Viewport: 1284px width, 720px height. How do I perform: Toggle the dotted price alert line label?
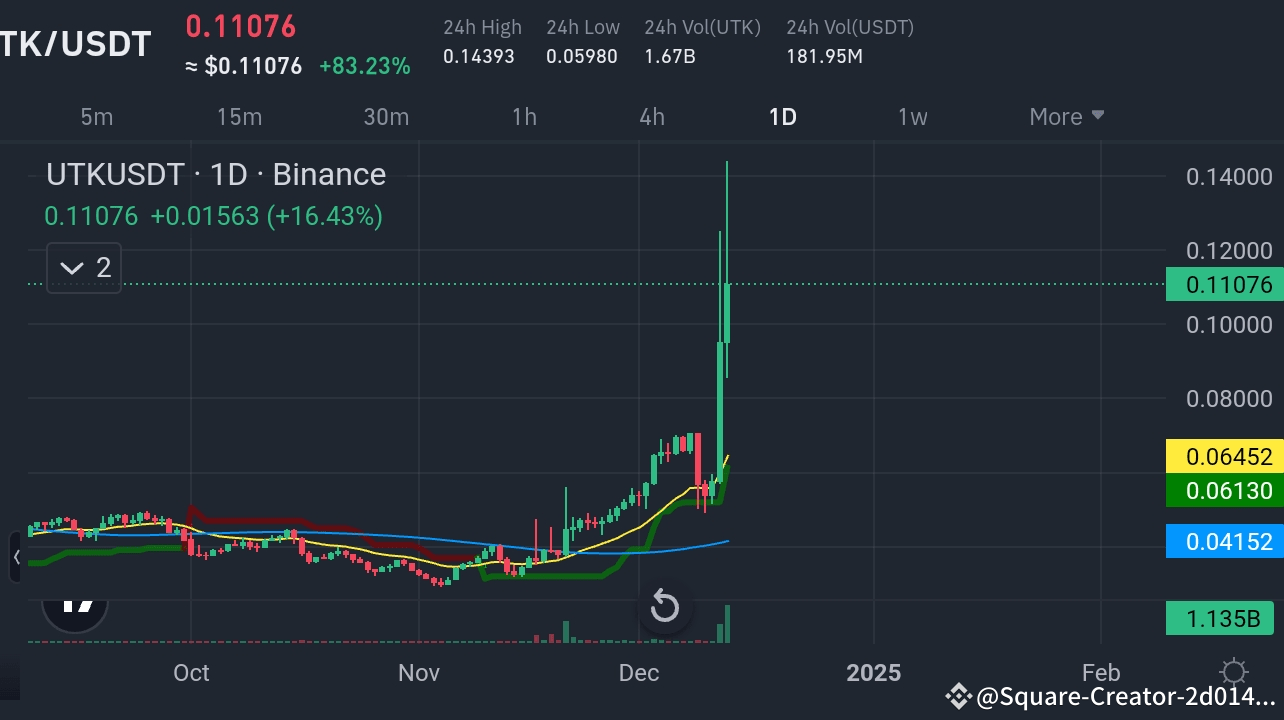(x=1224, y=284)
